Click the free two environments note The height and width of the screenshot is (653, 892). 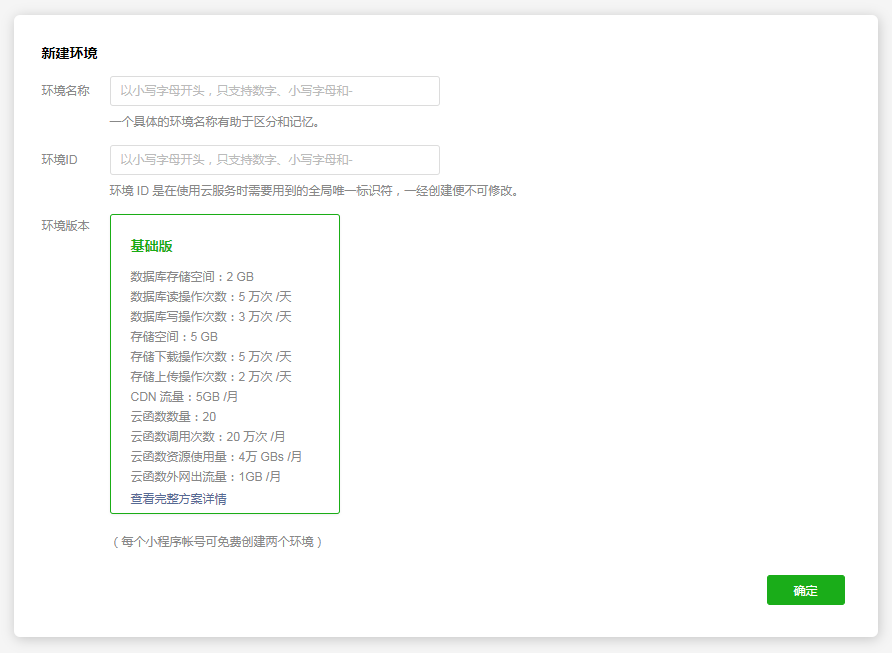(216, 542)
